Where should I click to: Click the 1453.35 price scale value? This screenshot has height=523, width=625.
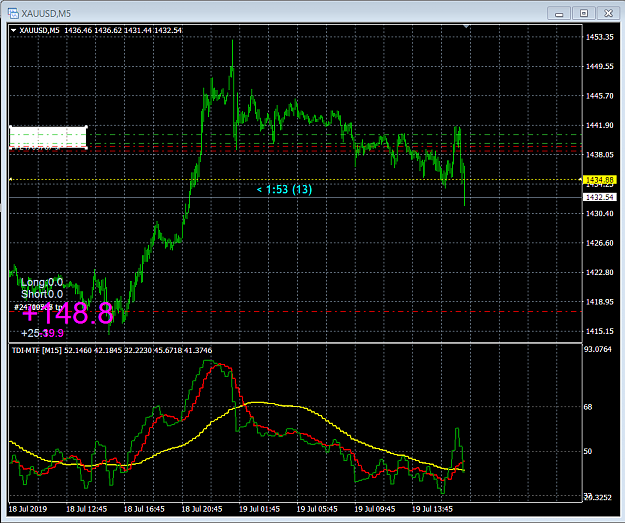[x=599, y=37]
